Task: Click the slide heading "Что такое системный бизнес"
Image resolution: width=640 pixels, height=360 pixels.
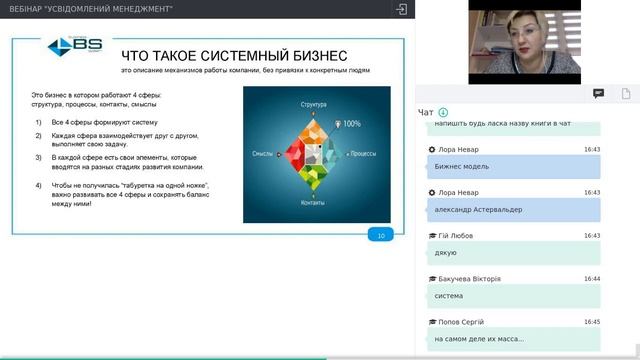Action: pos(234,56)
